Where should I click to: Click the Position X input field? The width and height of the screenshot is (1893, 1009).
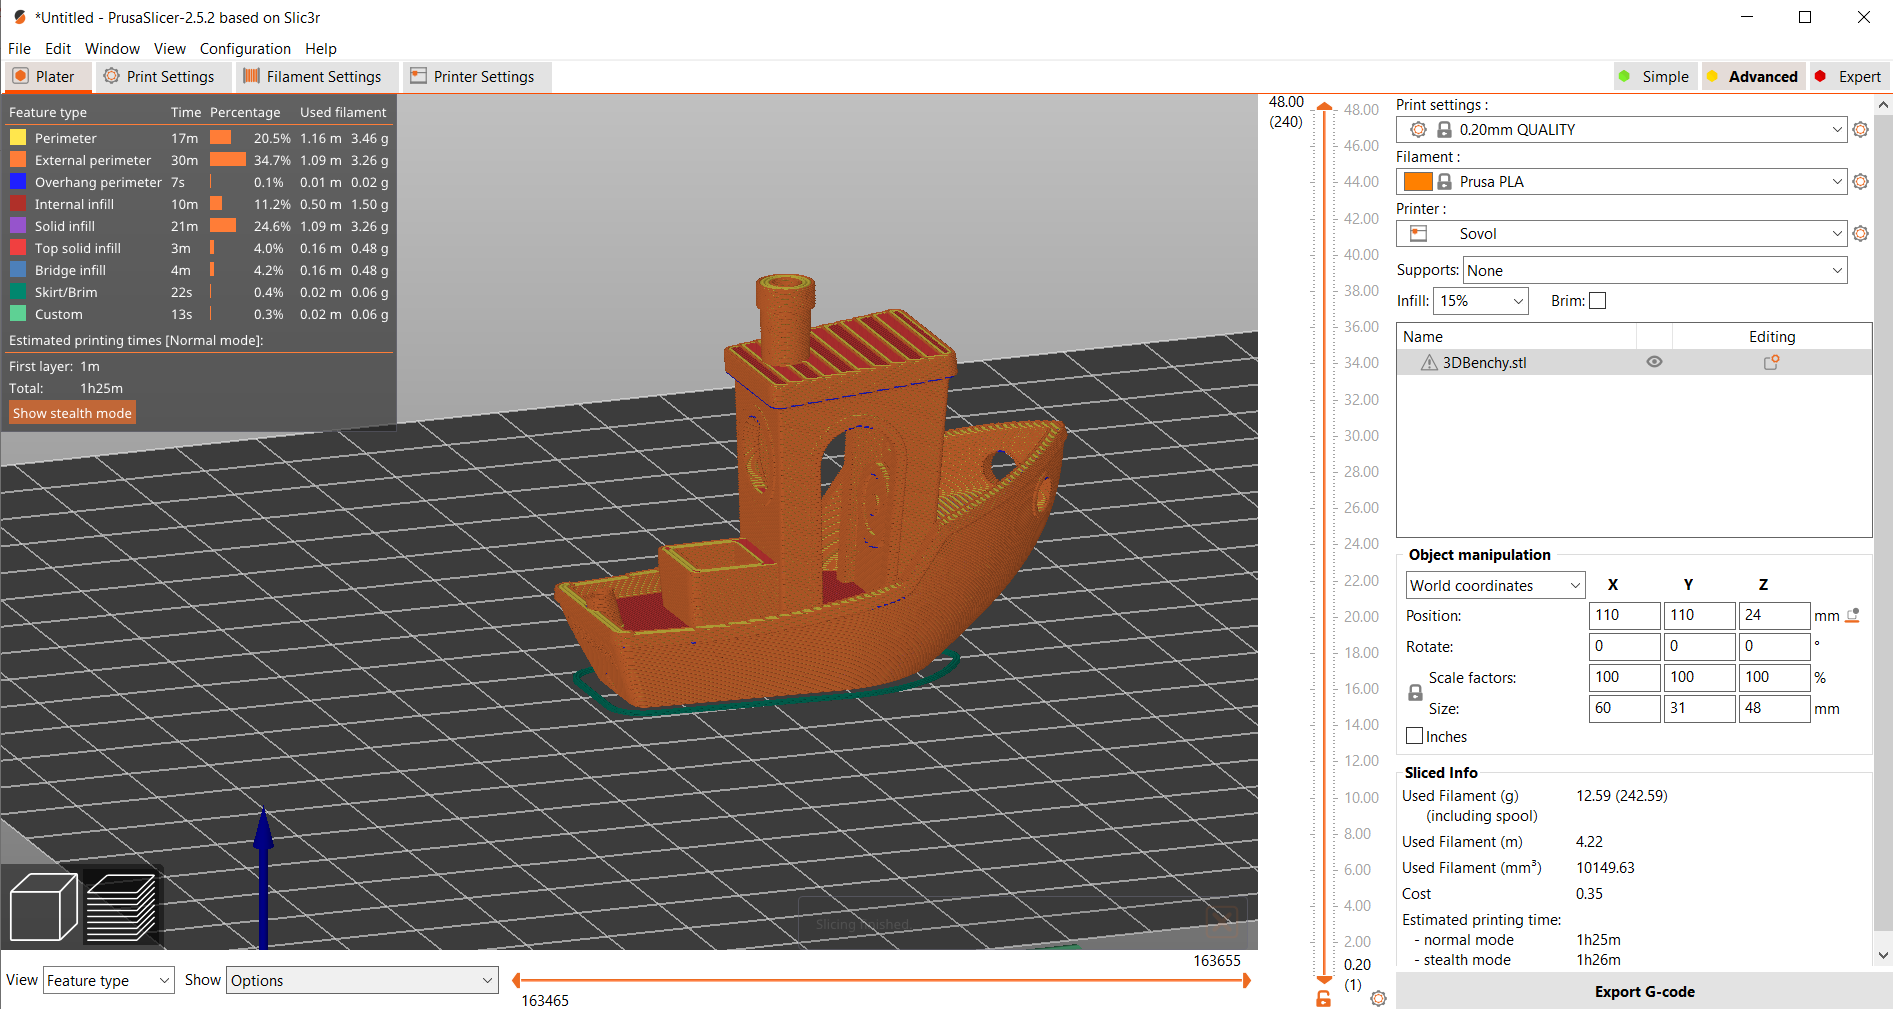tap(1624, 616)
